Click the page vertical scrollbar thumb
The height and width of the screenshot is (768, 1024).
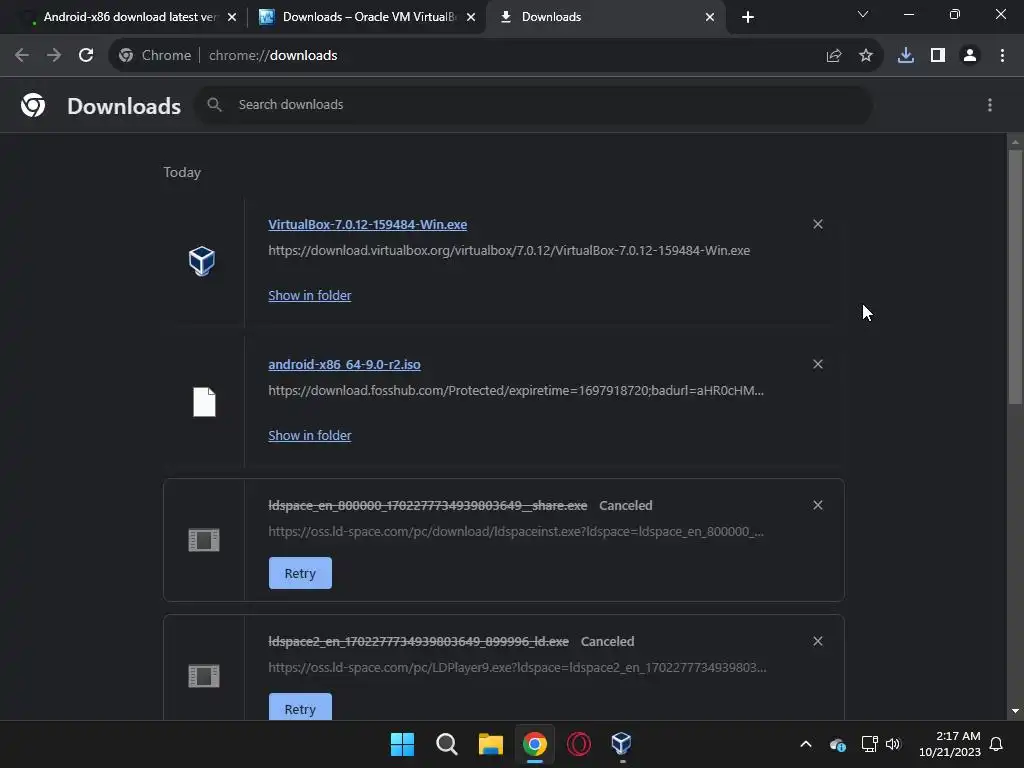pyautogui.click(x=1015, y=278)
